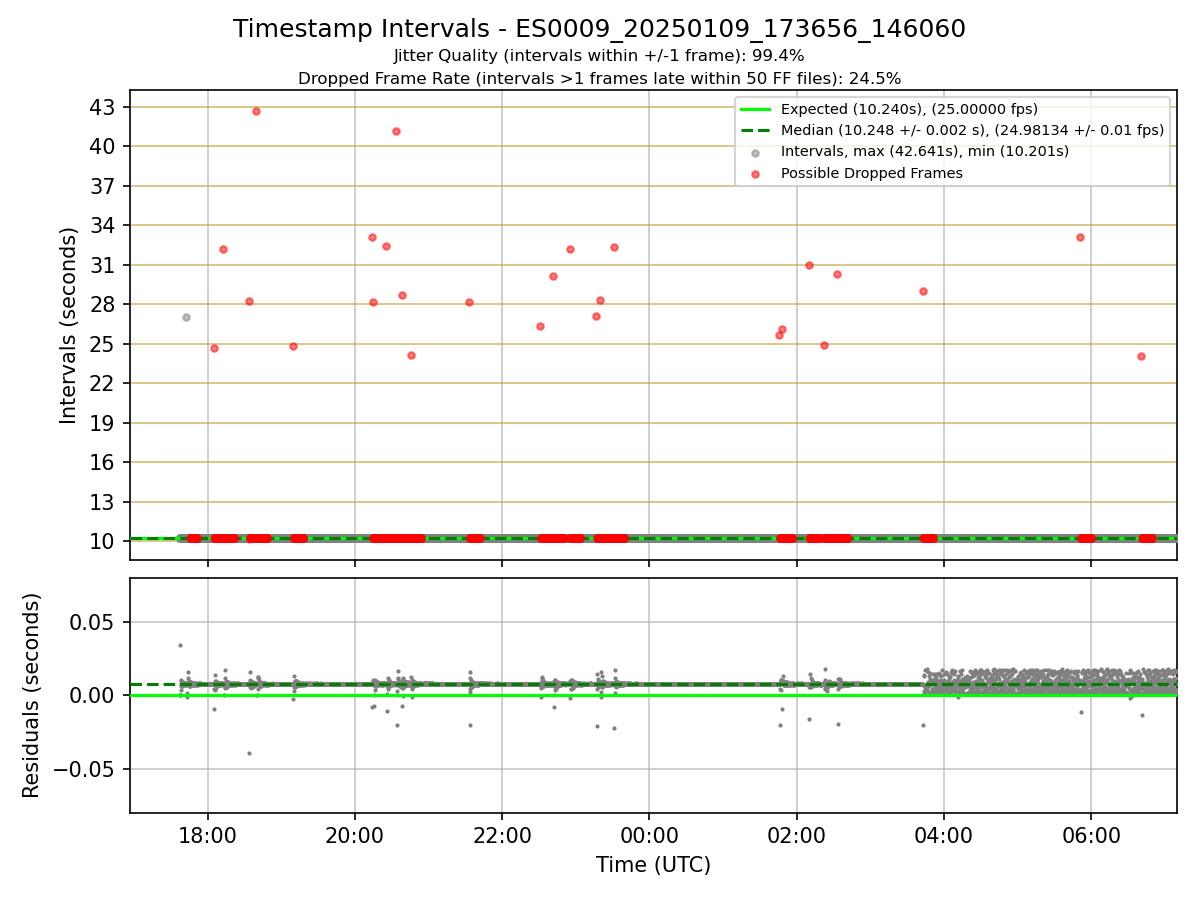
Task: Click the 00:00 tick label on the time axis
Action: [649, 834]
